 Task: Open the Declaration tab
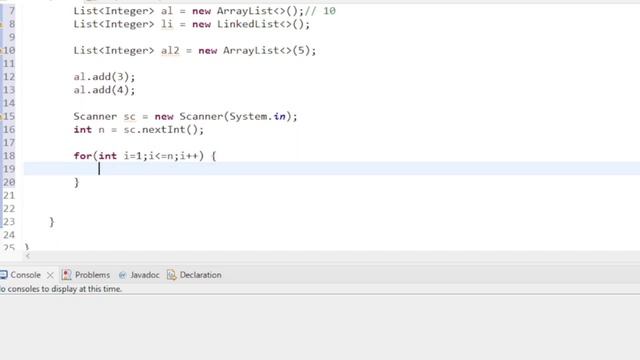coord(200,275)
